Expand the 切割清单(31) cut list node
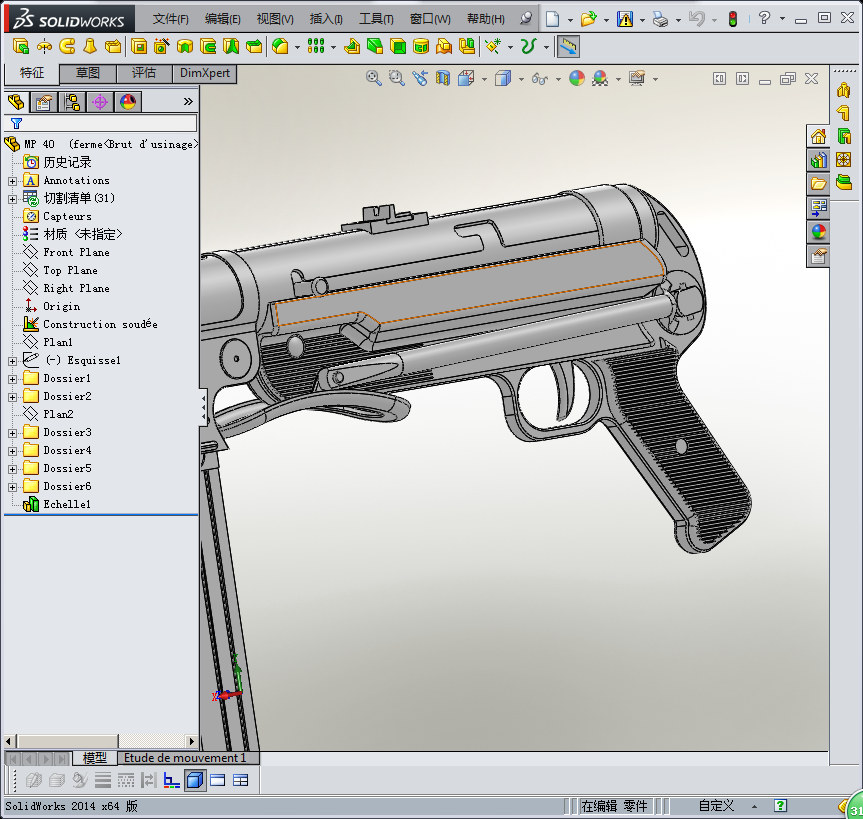The width and height of the screenshot is (863, 819). (12, 198)
